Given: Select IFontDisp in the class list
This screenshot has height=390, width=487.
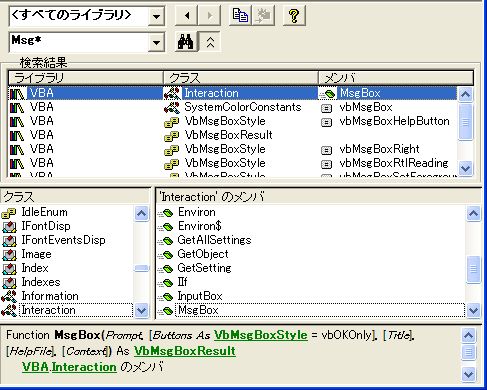Looking at the screenshot, I should pyautogui.click(x=46, y=226).
